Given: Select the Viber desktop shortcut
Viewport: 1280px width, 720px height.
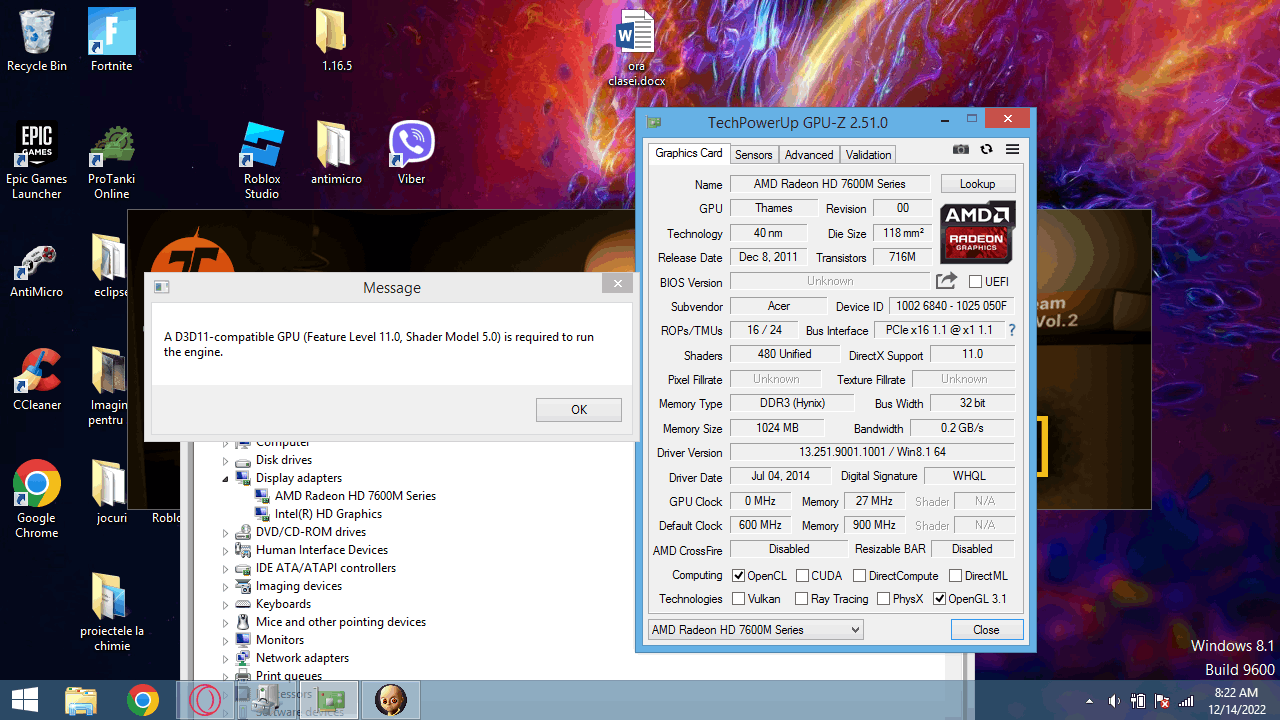Looking at the screenshot, I should [x=411, y=153].
